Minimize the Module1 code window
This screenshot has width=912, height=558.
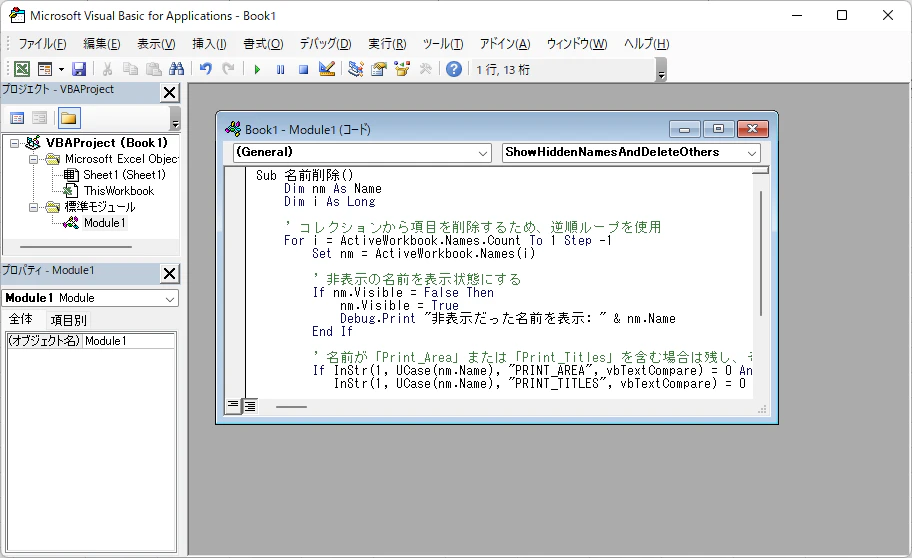685,129
